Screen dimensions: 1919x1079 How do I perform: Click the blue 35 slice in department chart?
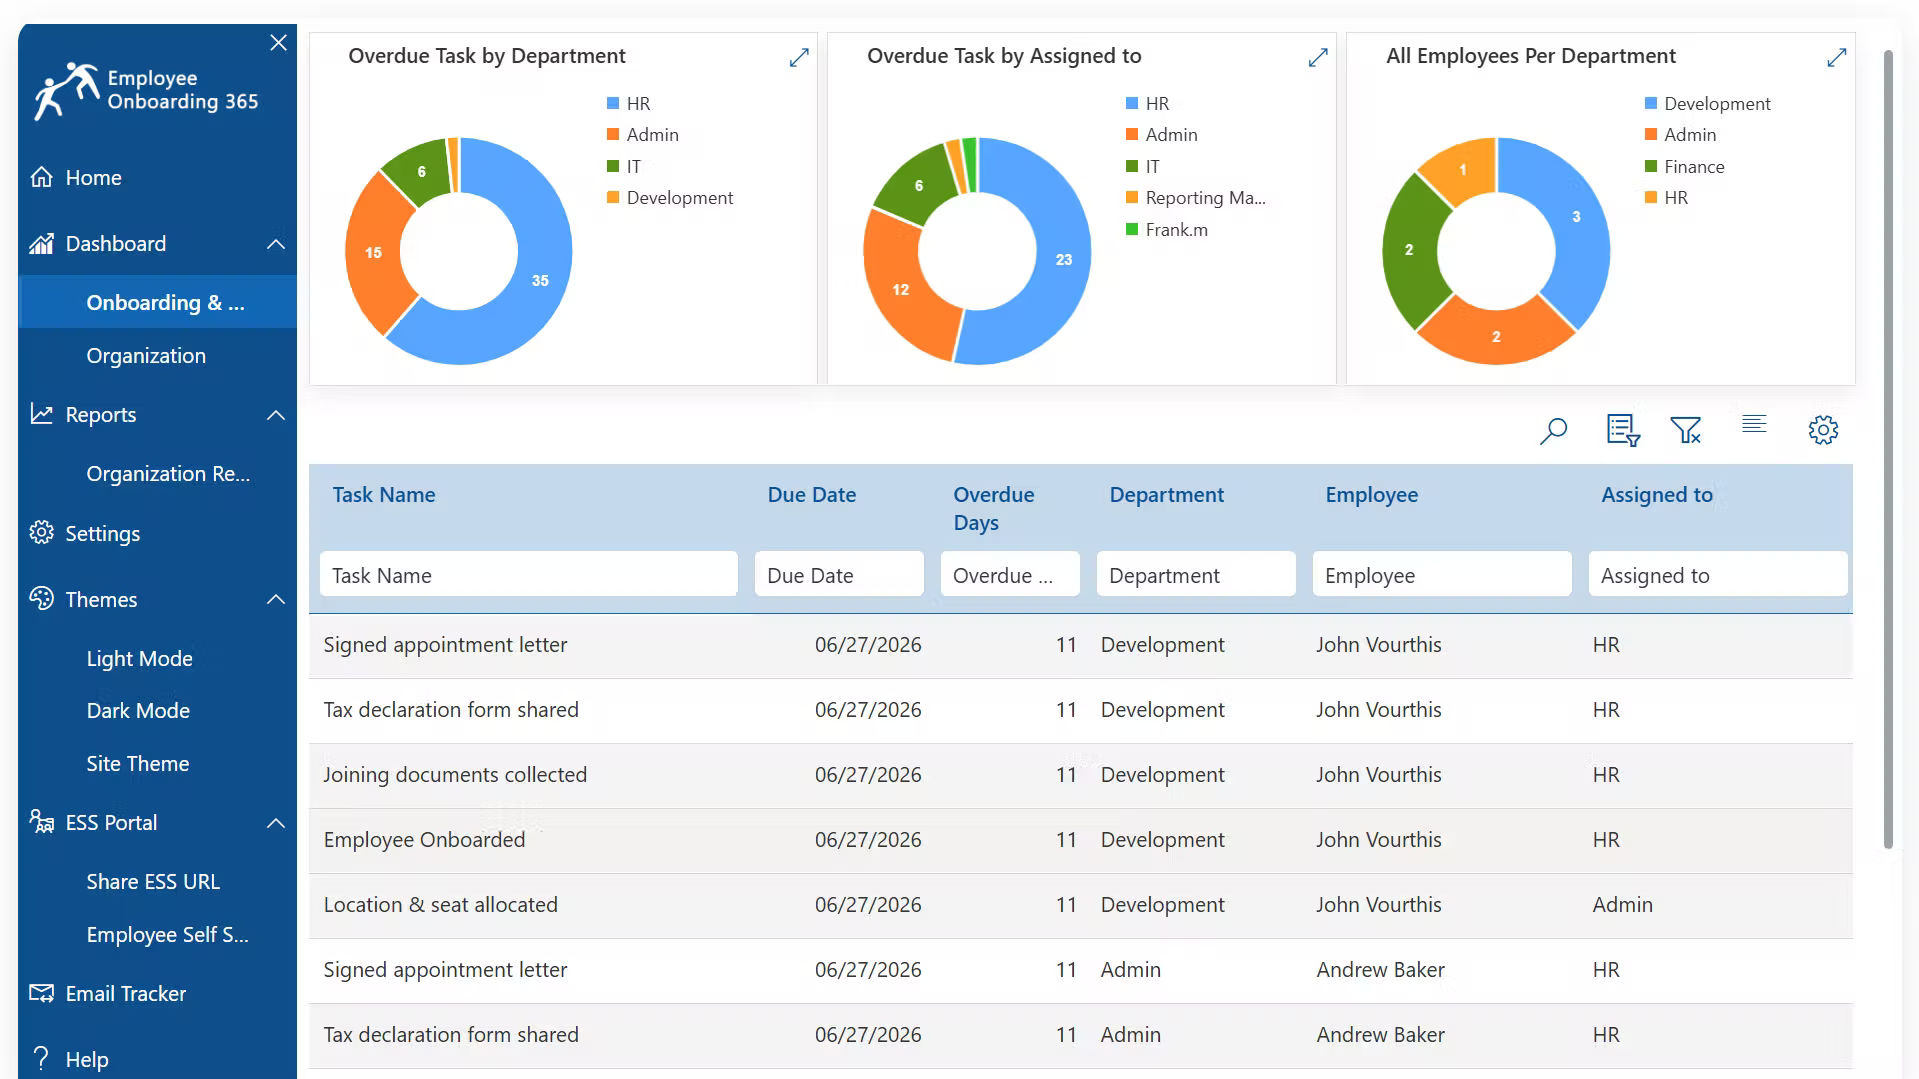click(538, 282)
